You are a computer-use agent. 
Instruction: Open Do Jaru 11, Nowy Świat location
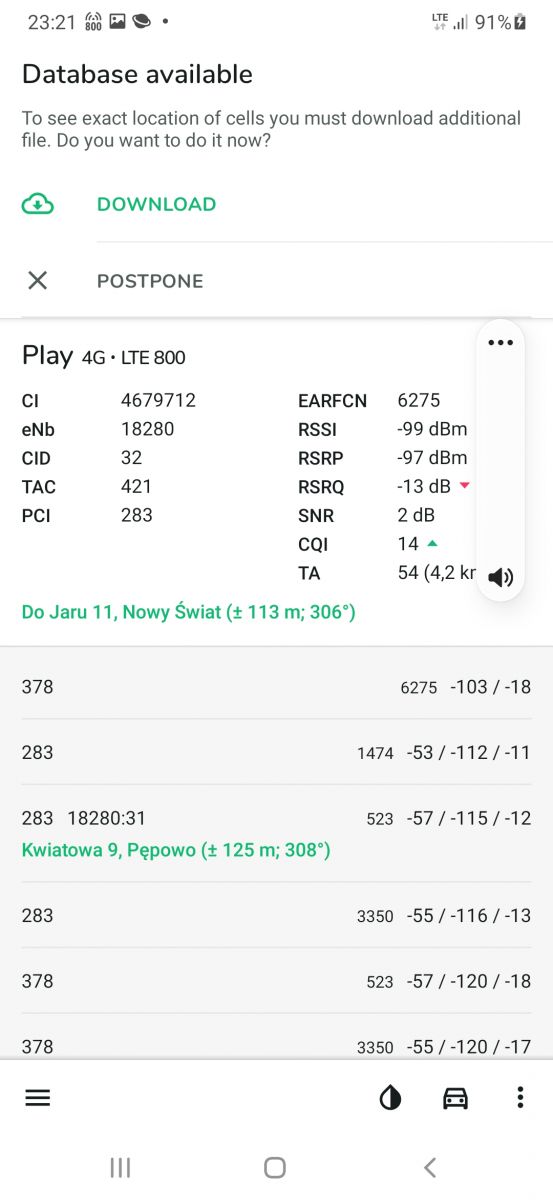[189, 611]
